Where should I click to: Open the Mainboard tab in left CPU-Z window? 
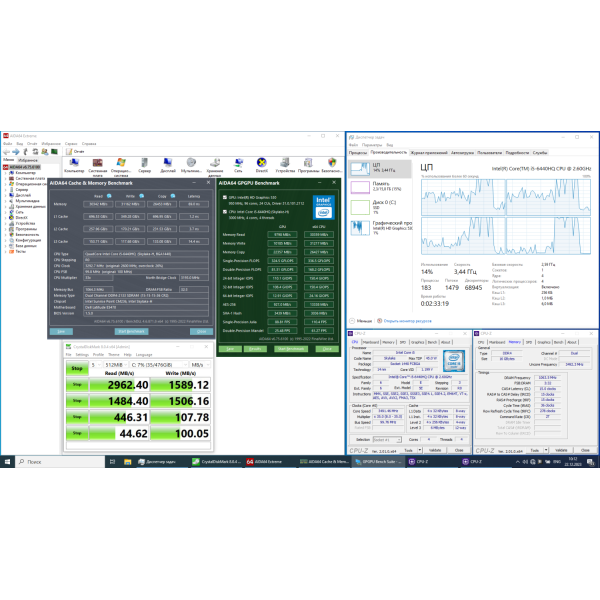coord(371,342)
